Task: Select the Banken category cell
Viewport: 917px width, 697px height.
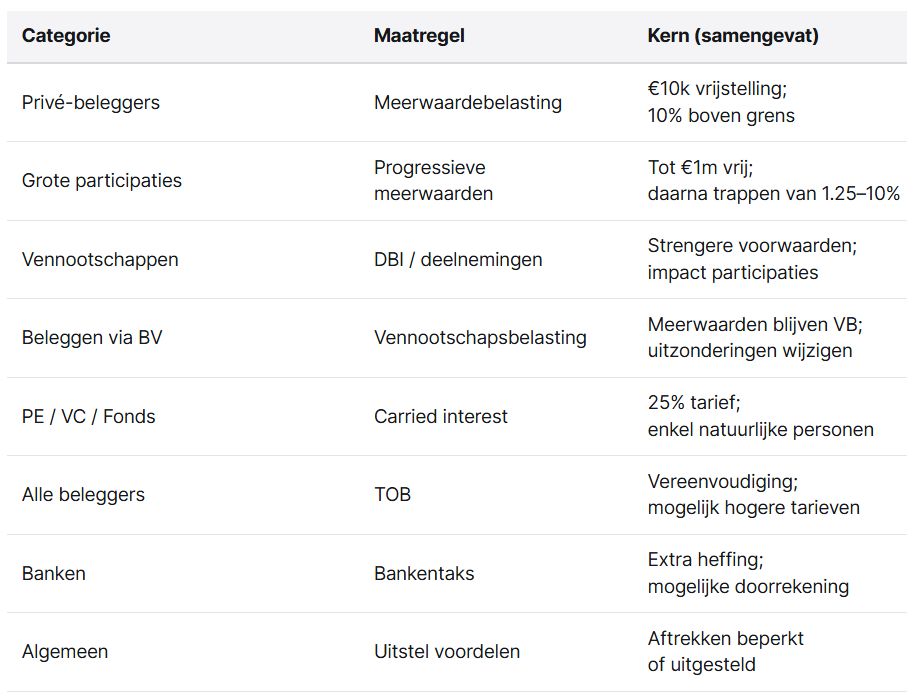Action: pyautogui.click(x=54, y=574)
